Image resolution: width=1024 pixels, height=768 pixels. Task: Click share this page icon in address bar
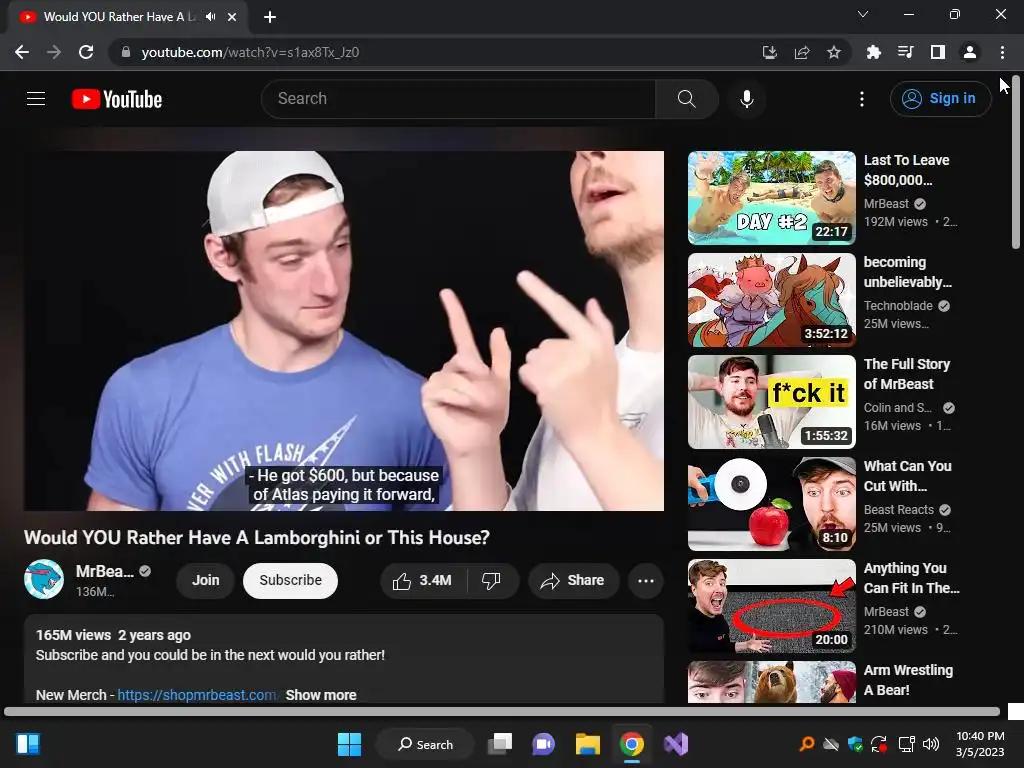tap(802, 52)
